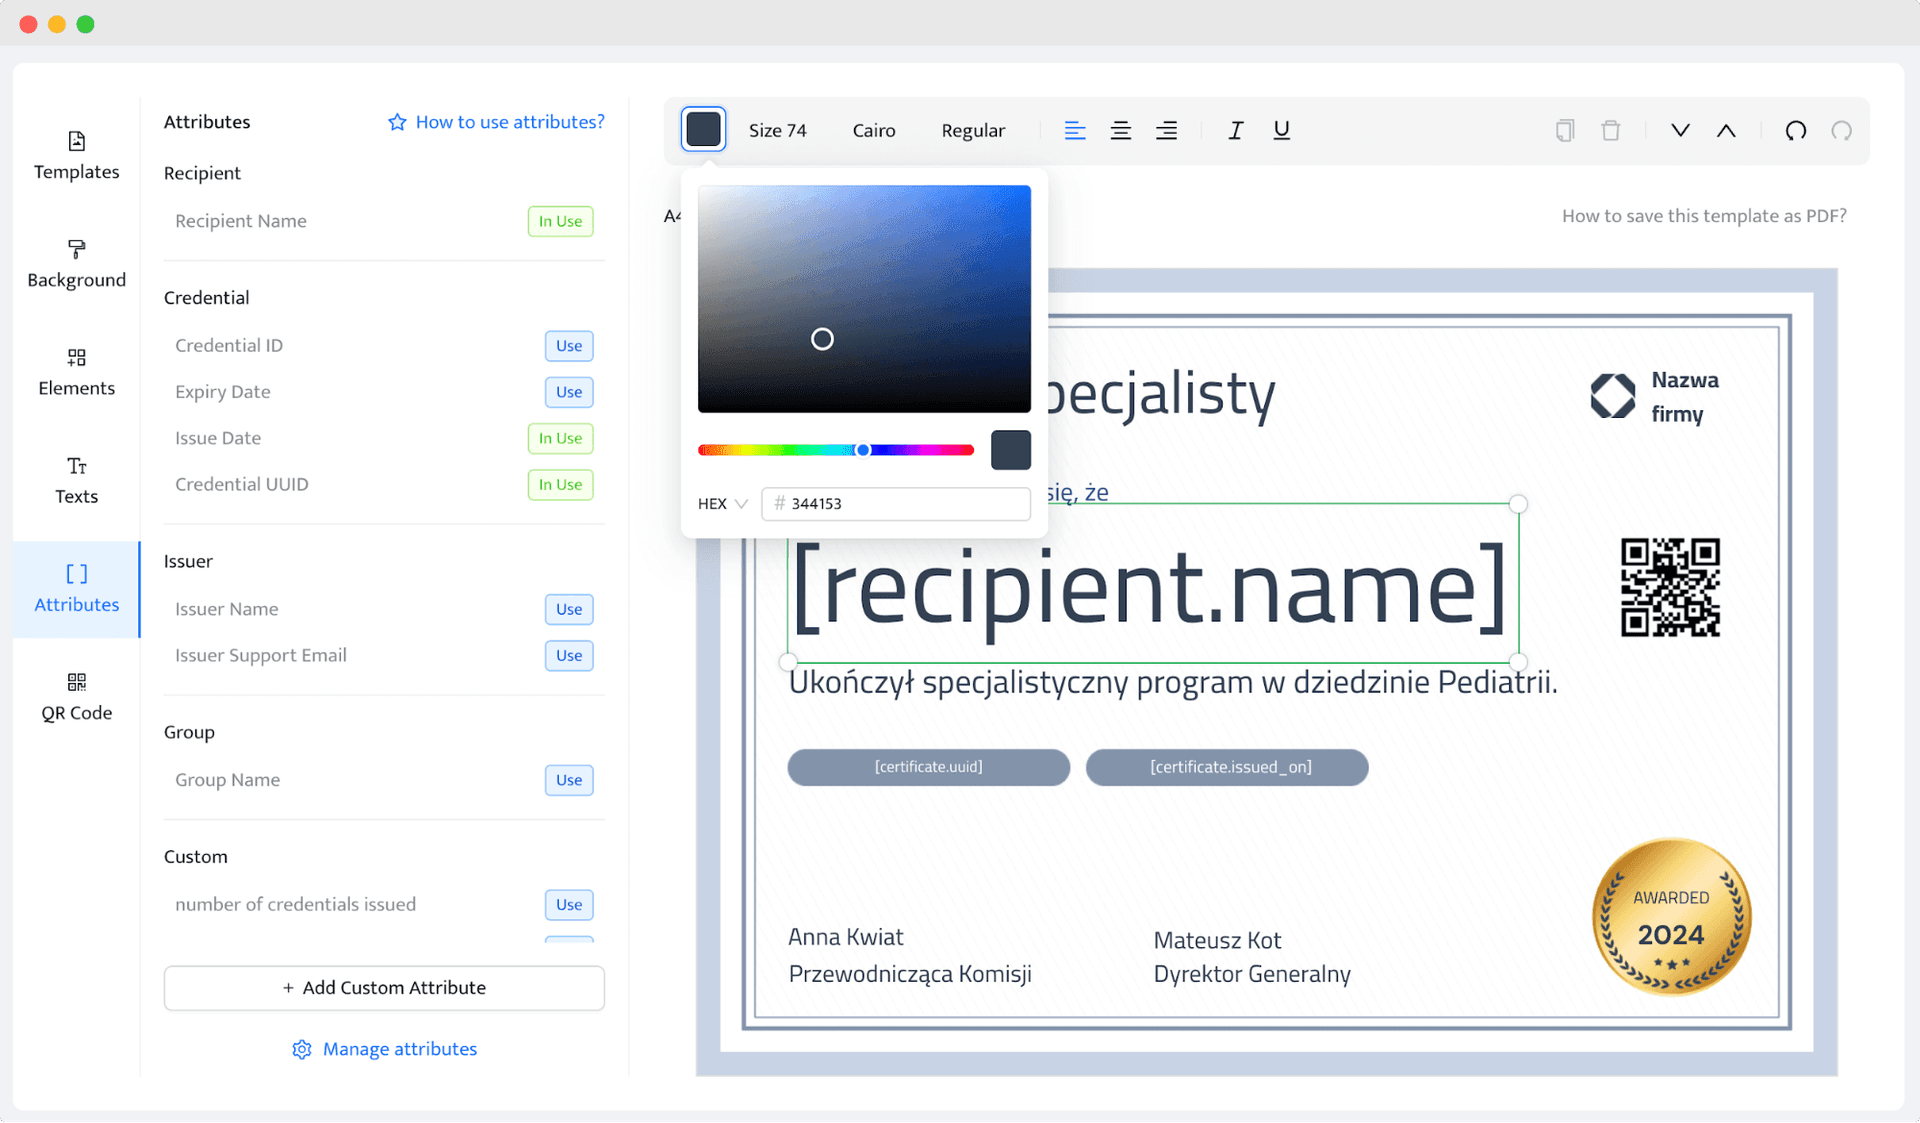1920x1123 pixels.
Task: Select the Attributes panel icon
Action: 75,575
